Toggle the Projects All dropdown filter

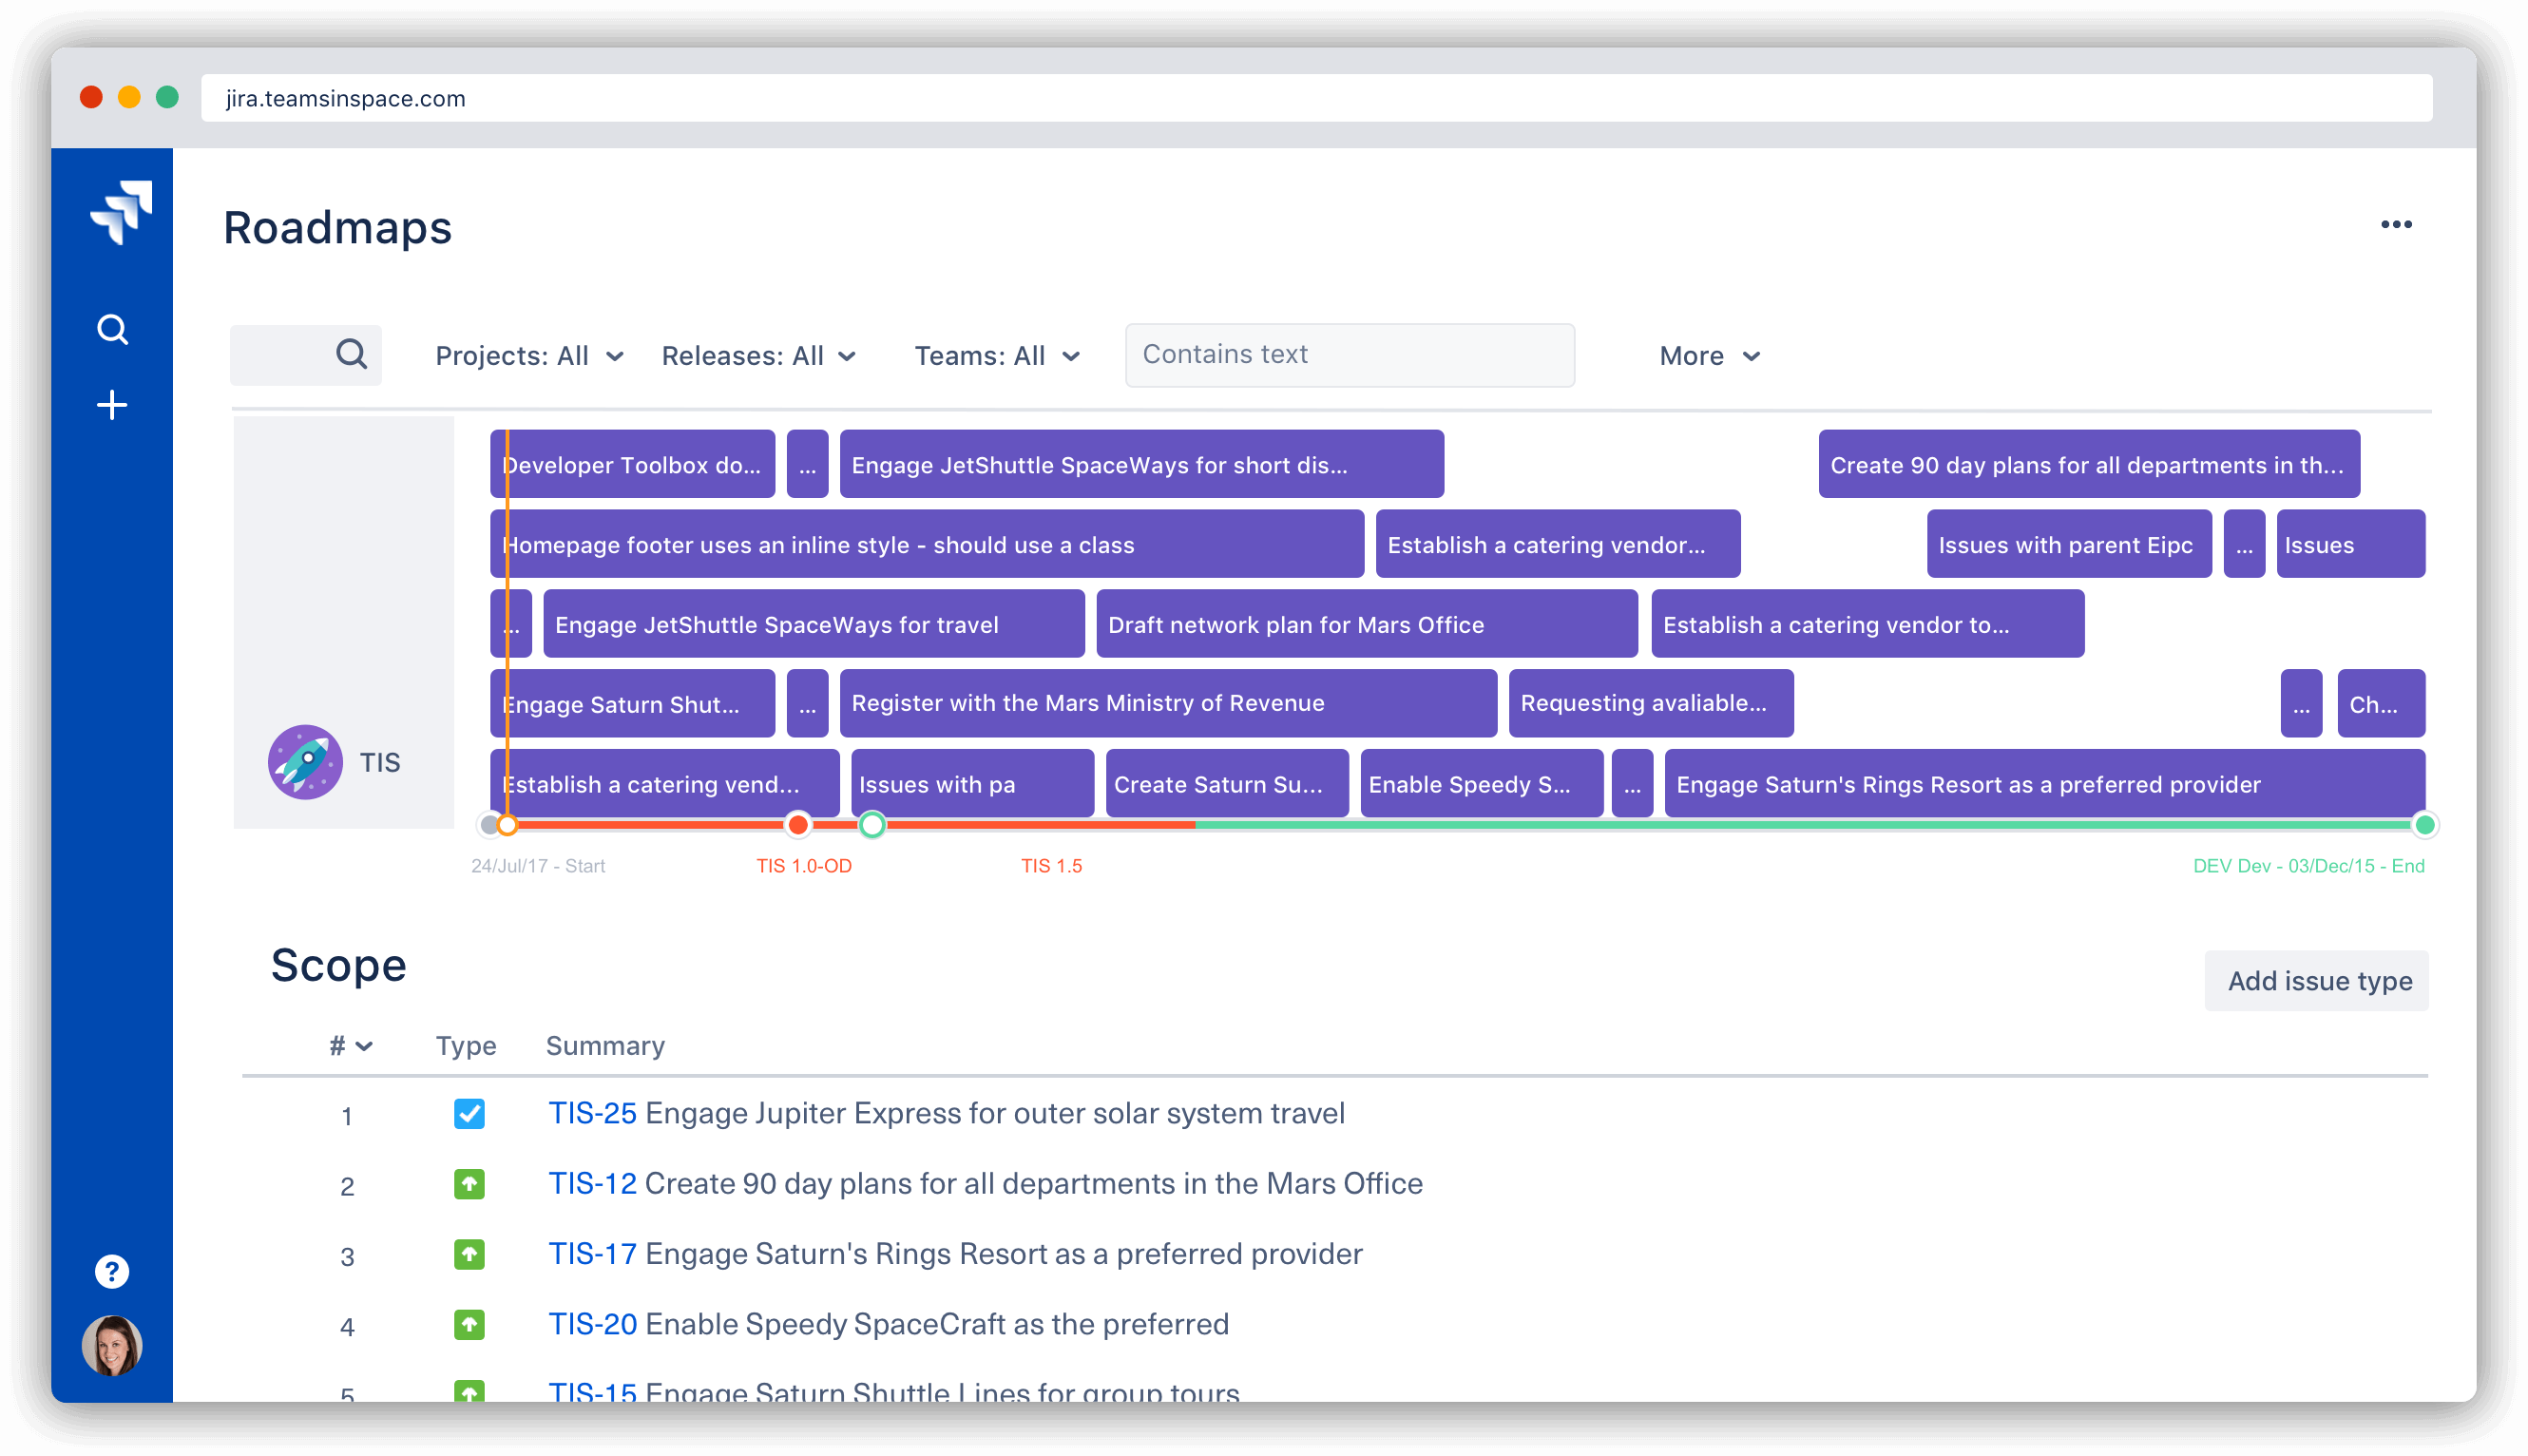527,354
